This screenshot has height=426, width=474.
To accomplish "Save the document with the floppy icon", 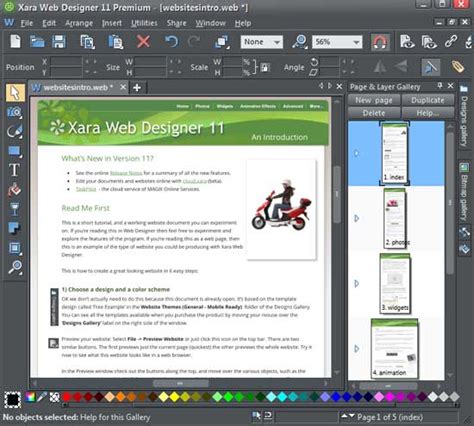I will pyautogui.click(x=59, y=42).
